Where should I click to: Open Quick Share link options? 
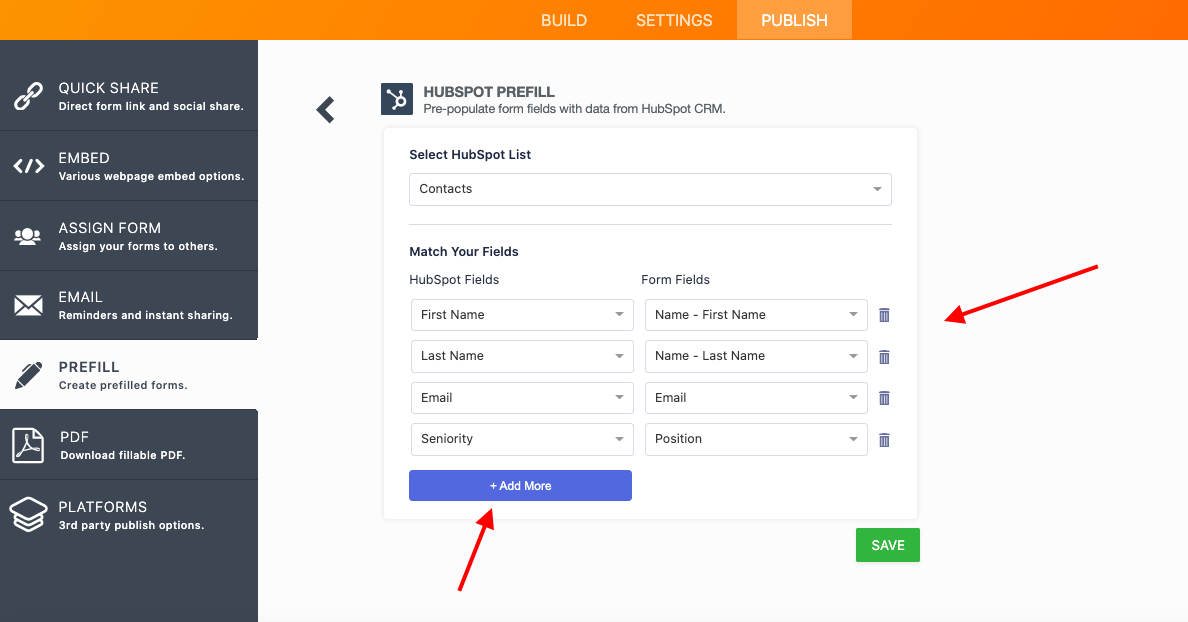pyautogui.click(x=129, y=96)
